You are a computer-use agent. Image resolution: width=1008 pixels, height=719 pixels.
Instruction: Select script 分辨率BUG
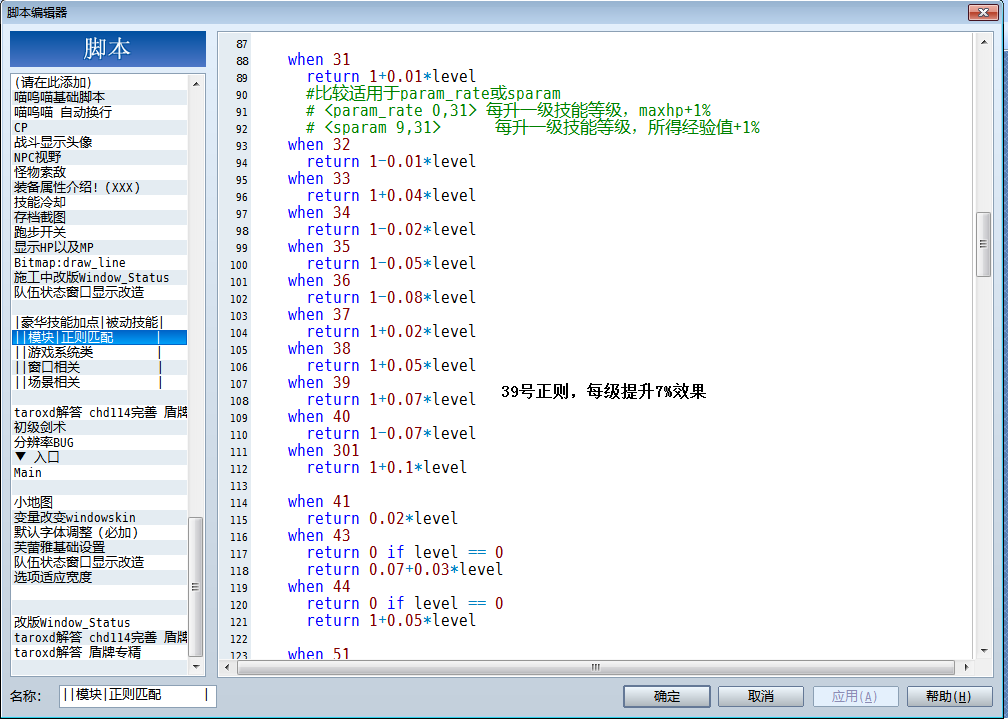click(100, 442)
